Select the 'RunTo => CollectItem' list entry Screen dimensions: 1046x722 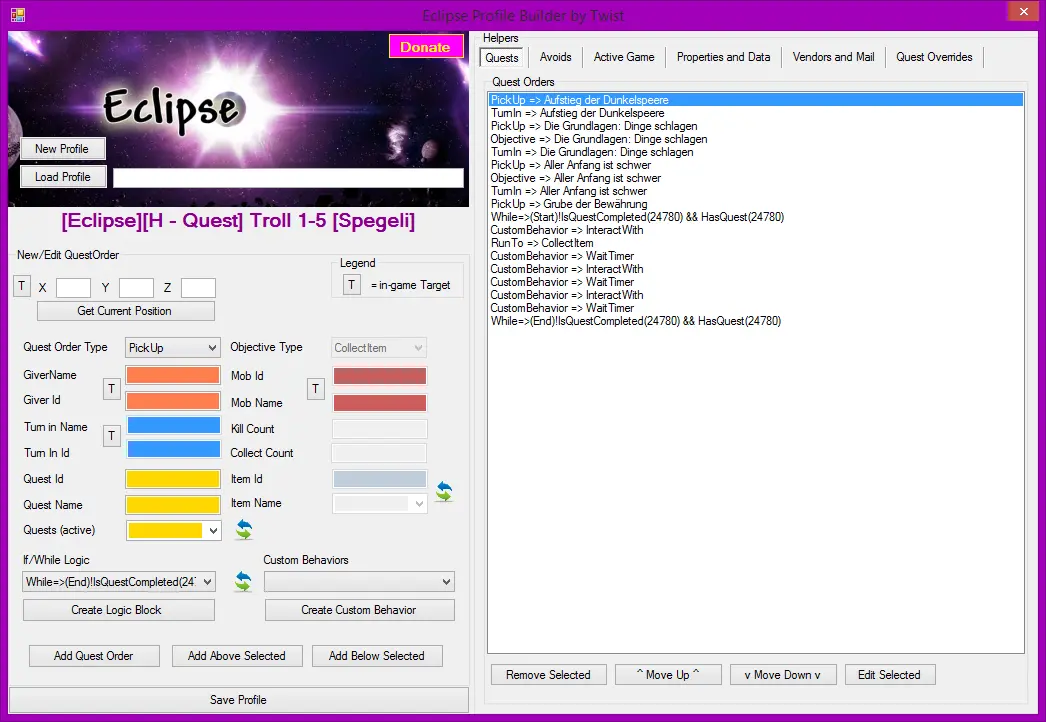(541, 243)
